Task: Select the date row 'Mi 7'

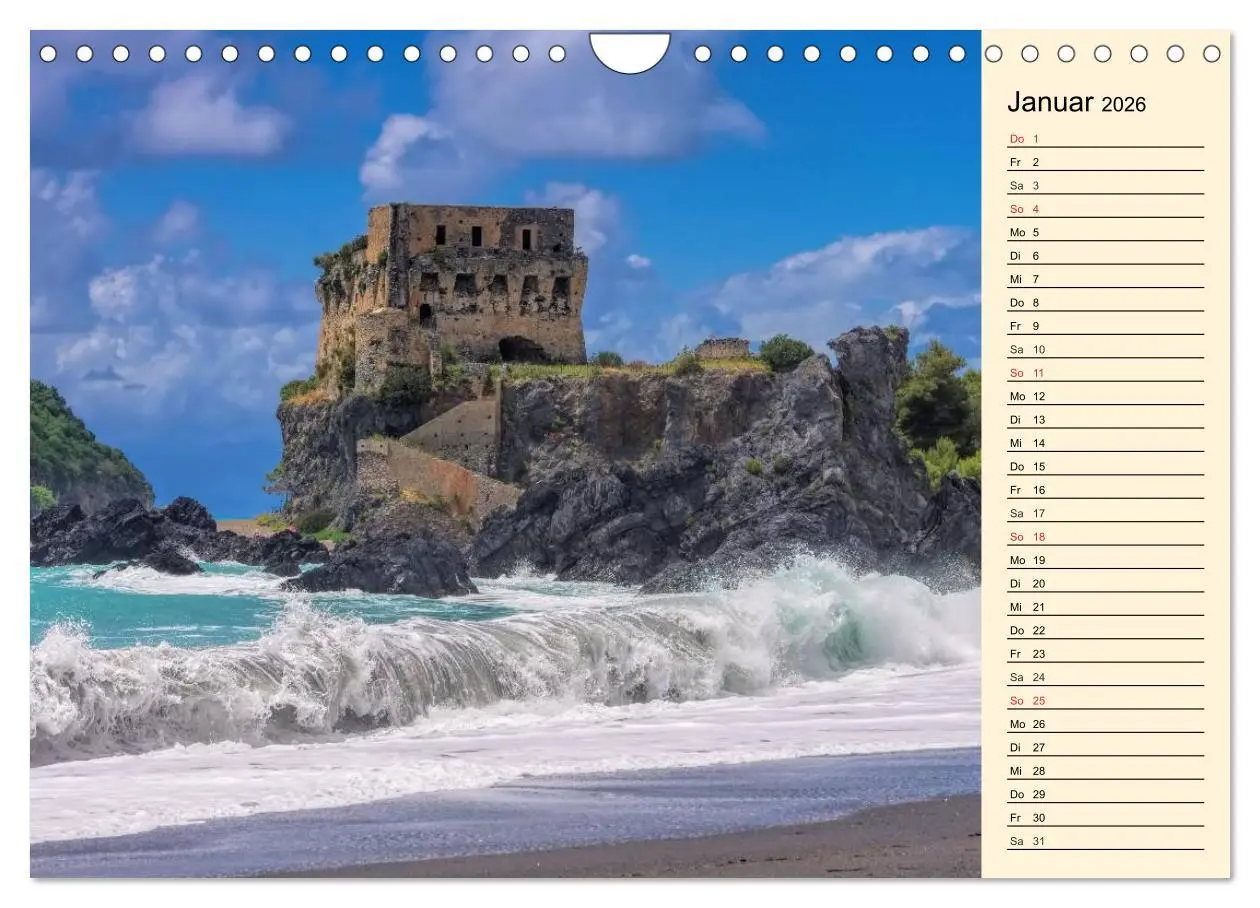Action: [x=1105, y=279]
